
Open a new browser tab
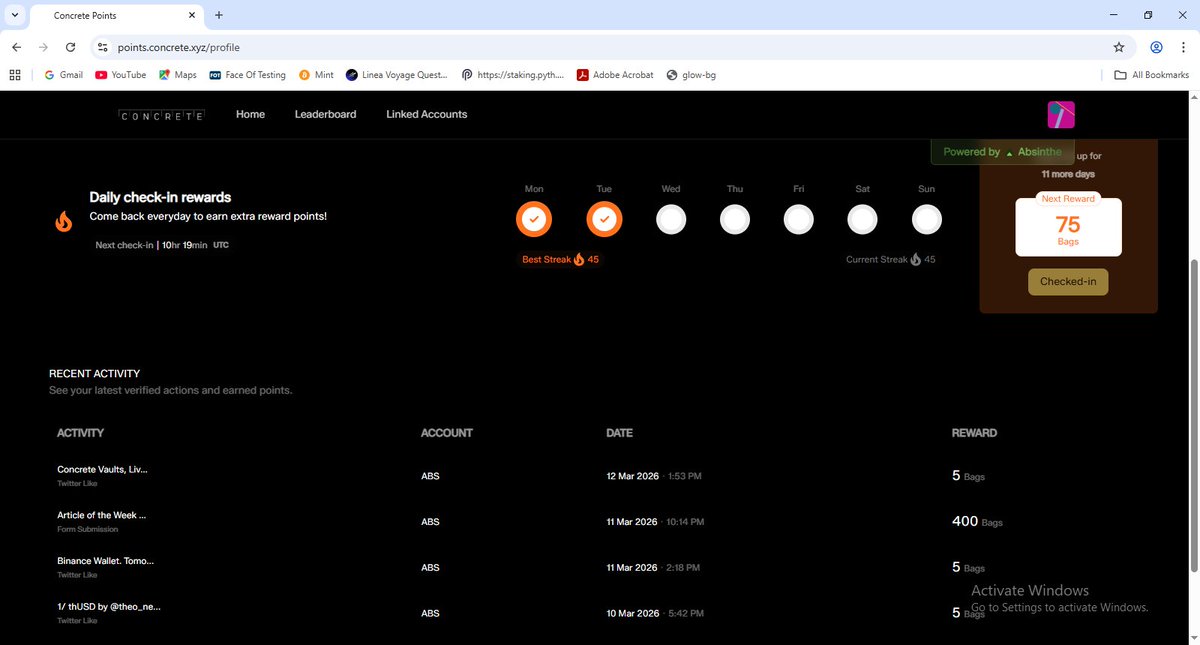tap(219, 15)
